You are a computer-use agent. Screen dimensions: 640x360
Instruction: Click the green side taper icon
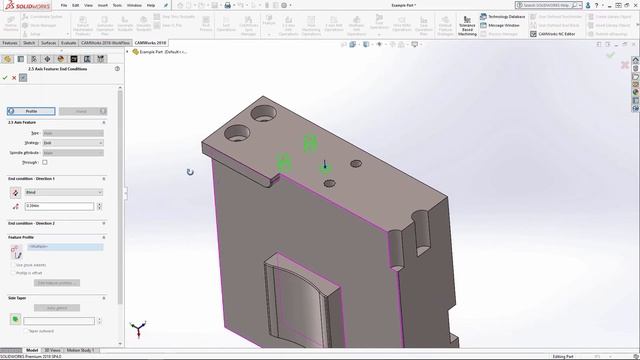(x=15, y=319)
